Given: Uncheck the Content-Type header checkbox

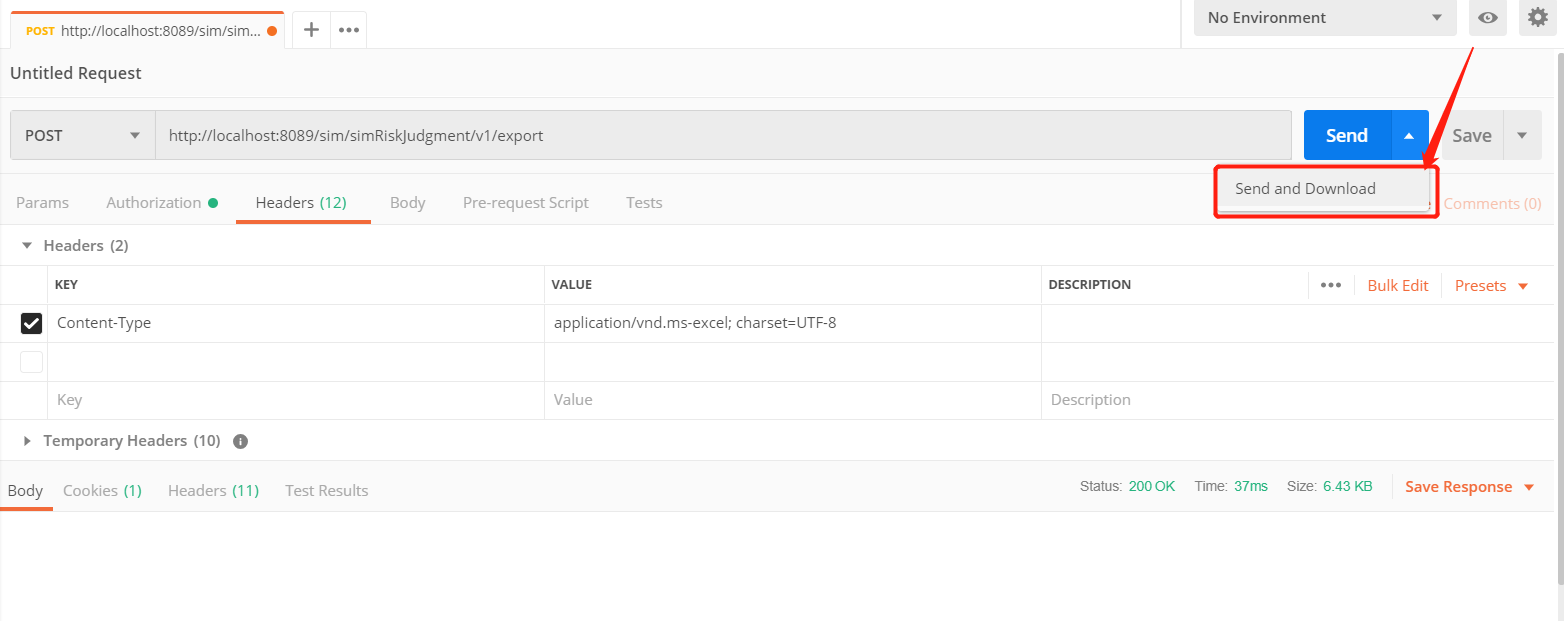Looking at the screenshot, I should (x=32, y=323).
